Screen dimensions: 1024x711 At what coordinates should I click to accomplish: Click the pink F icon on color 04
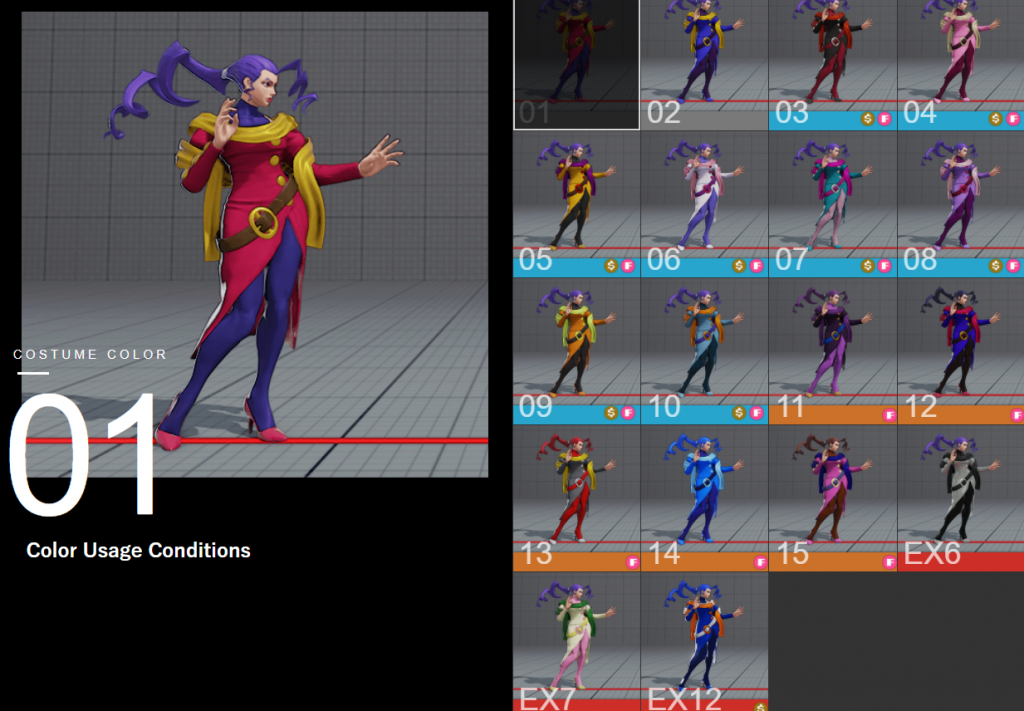pos(1013,119)
